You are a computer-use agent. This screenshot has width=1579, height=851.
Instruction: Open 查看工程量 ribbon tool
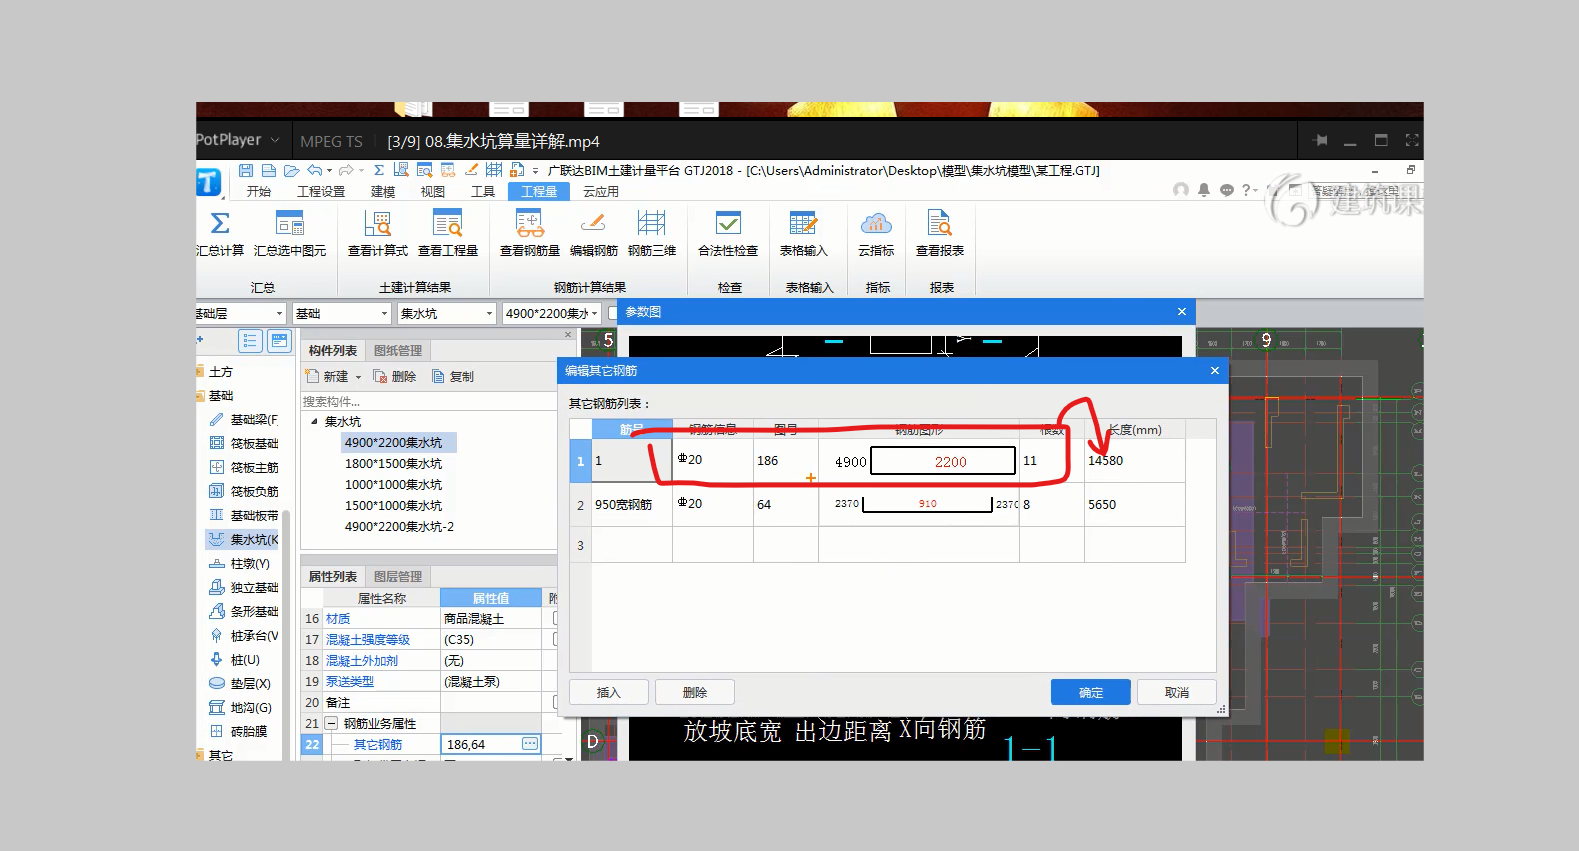pyautogui.click(x=448, y=233)
